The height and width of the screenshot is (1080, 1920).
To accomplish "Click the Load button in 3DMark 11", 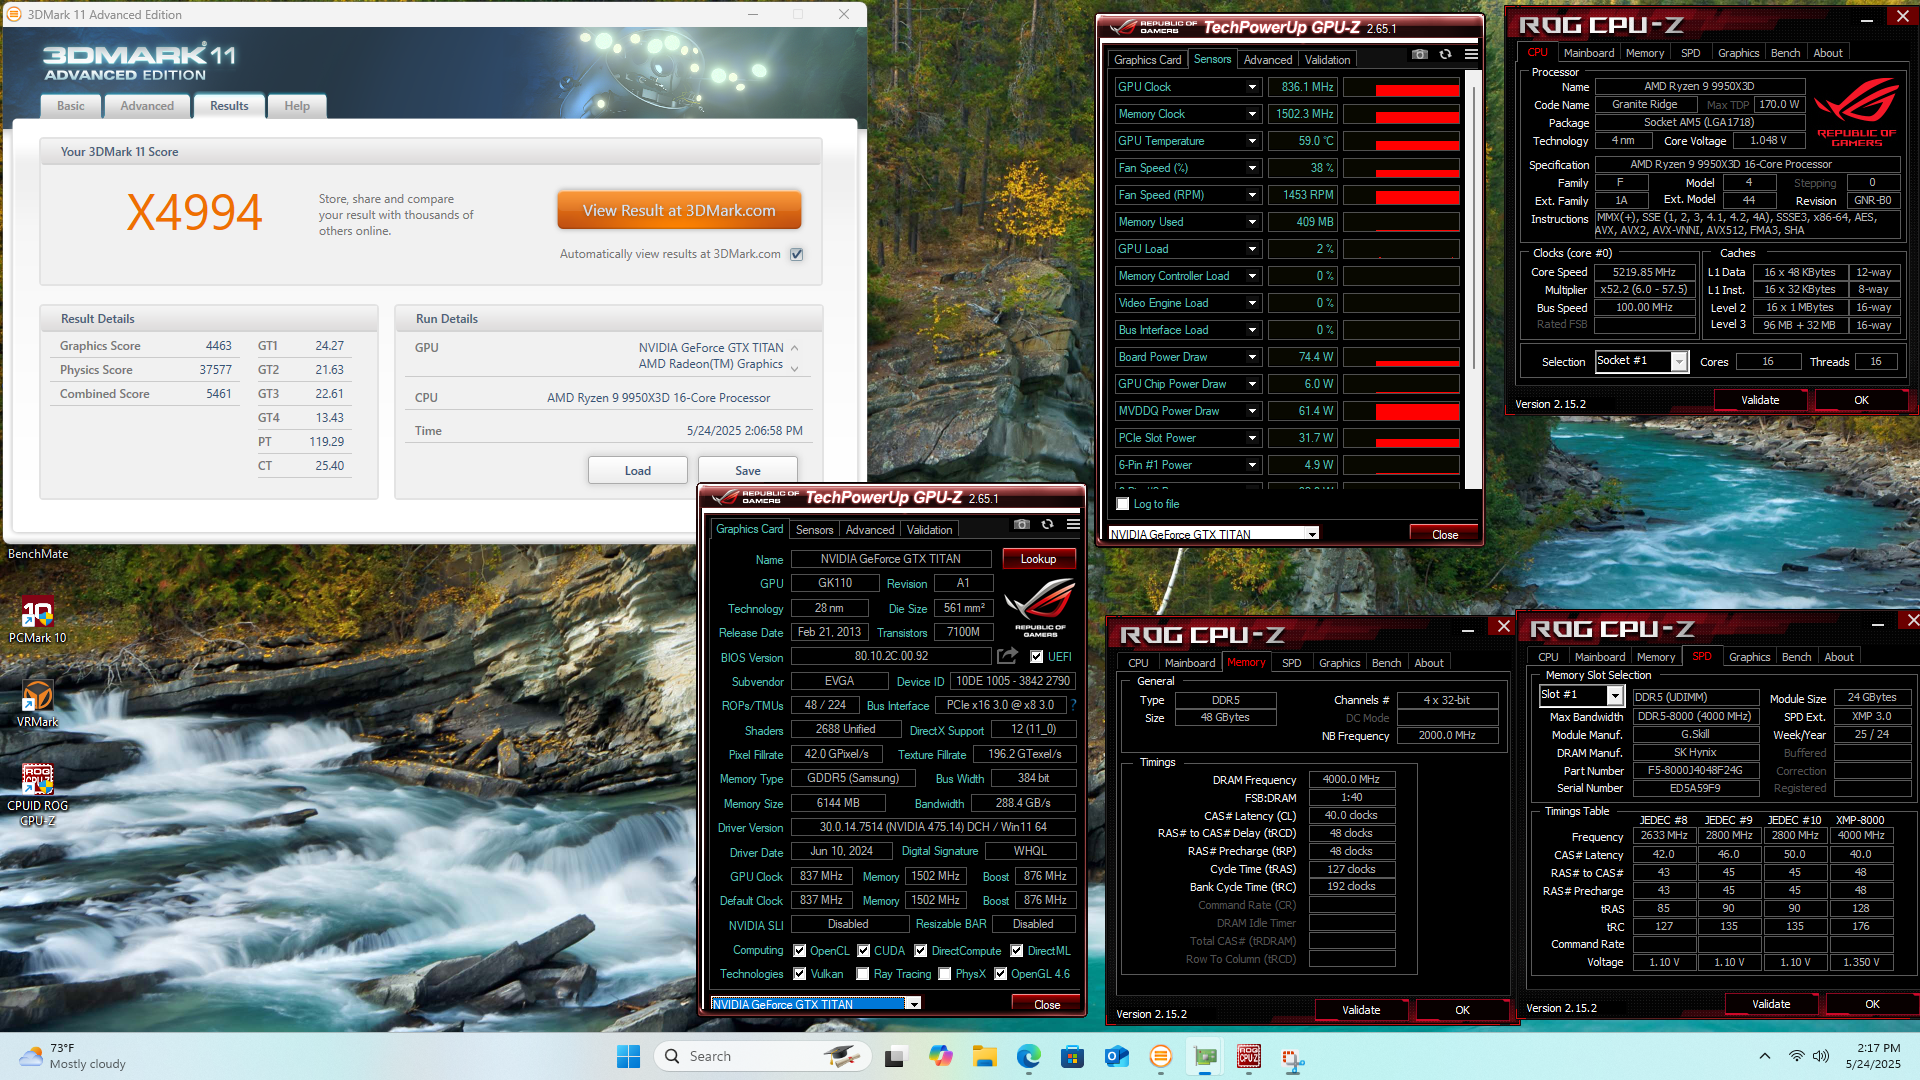I will point(638,471).
